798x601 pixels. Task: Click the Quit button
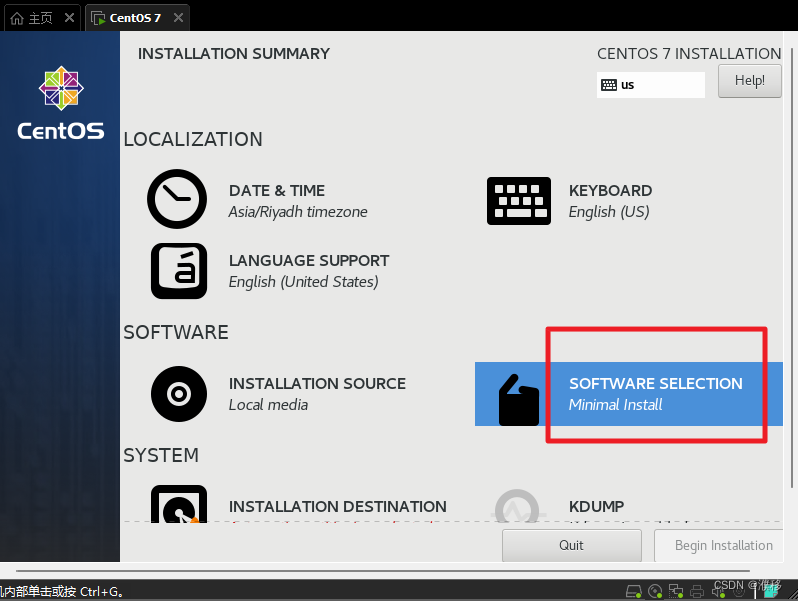pyautogui.click(x=572, y=546)
